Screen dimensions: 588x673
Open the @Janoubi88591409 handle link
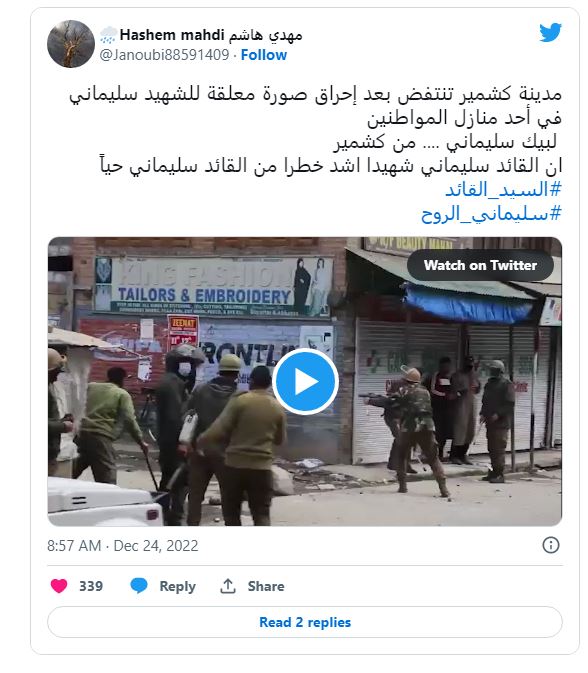[x=164, y=55]
